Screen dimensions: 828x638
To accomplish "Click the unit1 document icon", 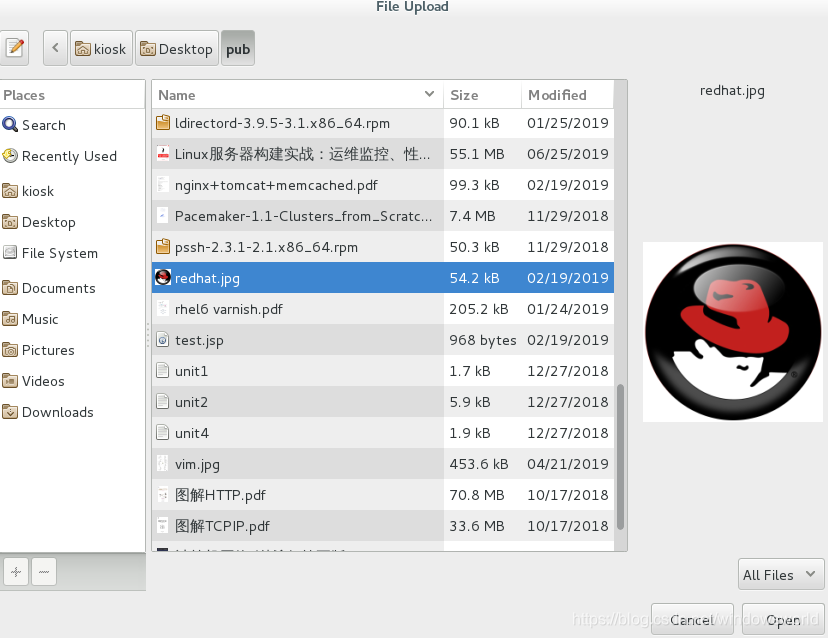I will coord(163,371).
